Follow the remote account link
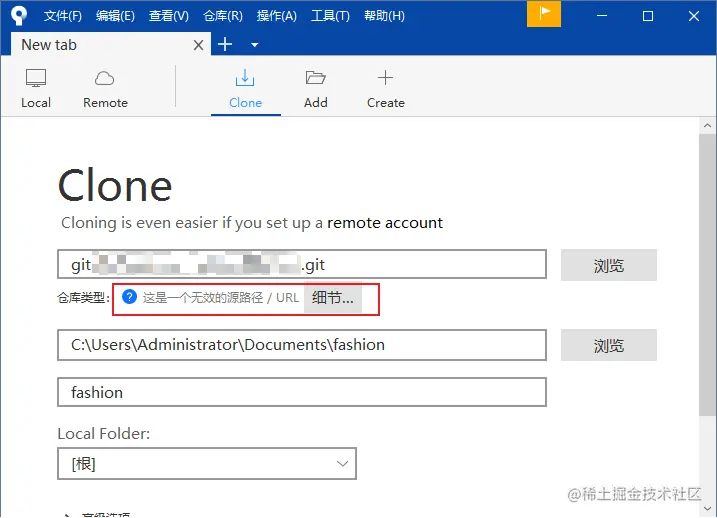Screen dimensions: 717x518 [x=385, y=223]
